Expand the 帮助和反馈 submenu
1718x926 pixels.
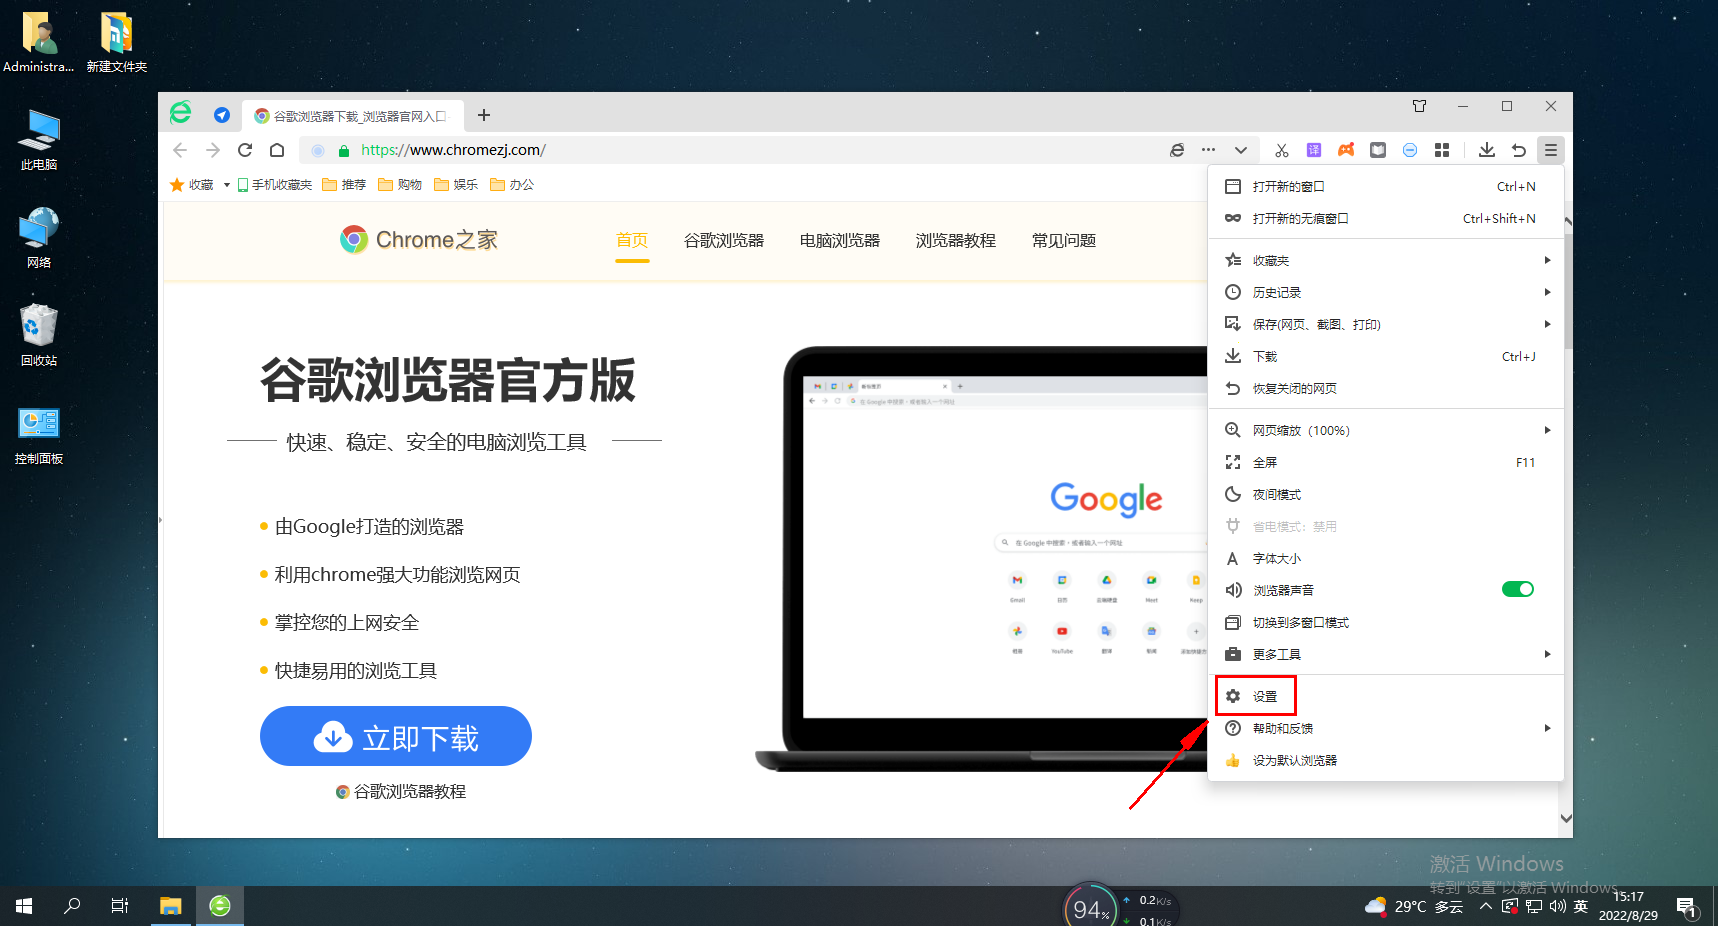point(1386,729)
